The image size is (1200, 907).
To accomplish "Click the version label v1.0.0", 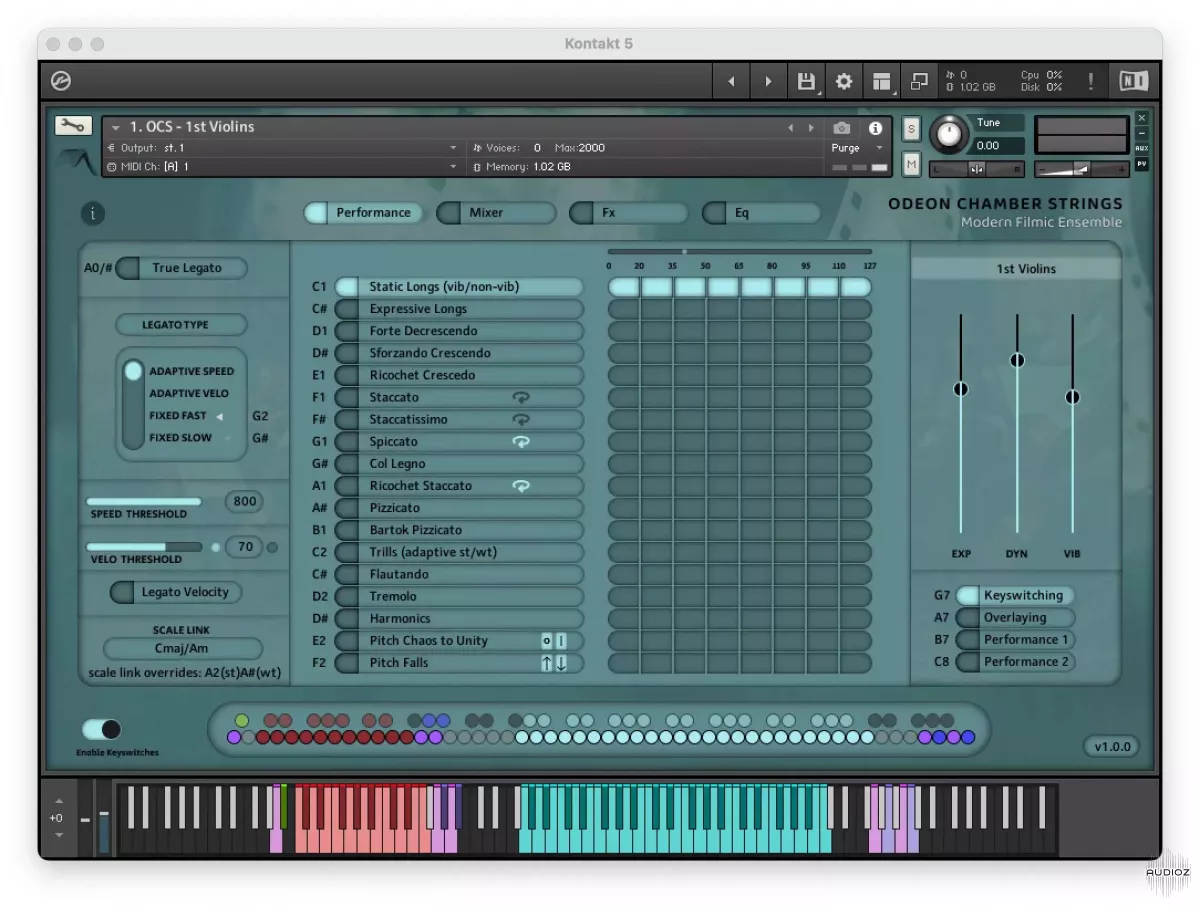I will tap(1112, 747).
